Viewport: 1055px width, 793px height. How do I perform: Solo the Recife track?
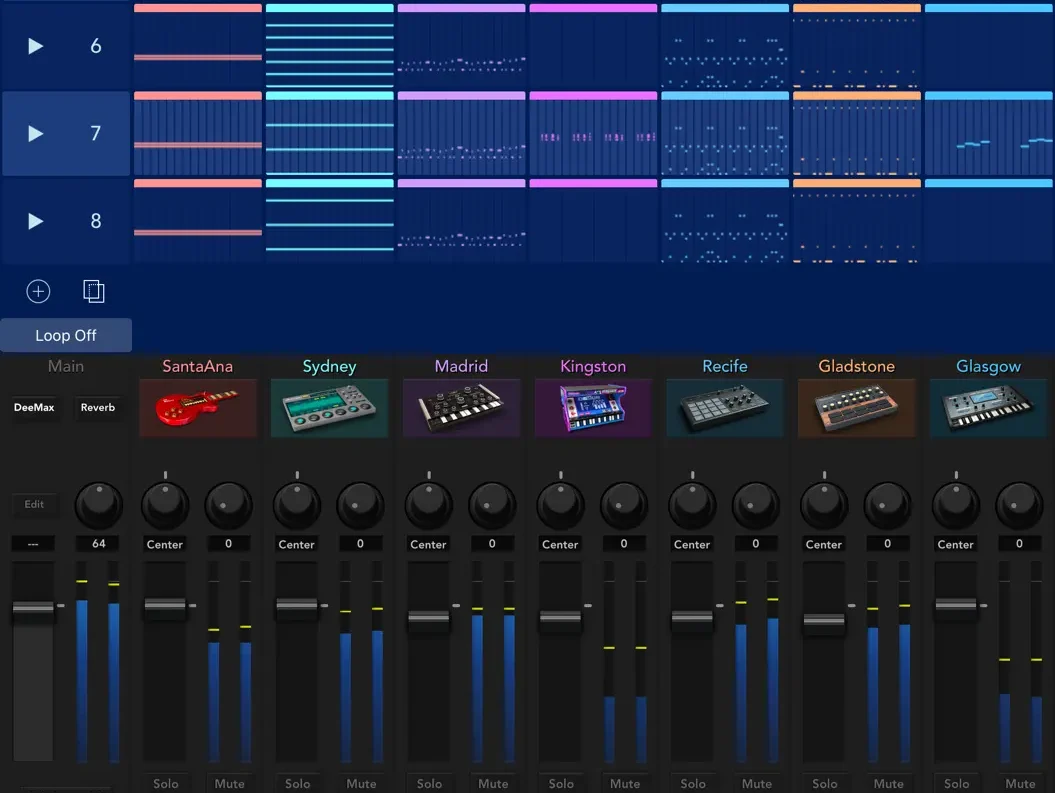pos(693,784)
